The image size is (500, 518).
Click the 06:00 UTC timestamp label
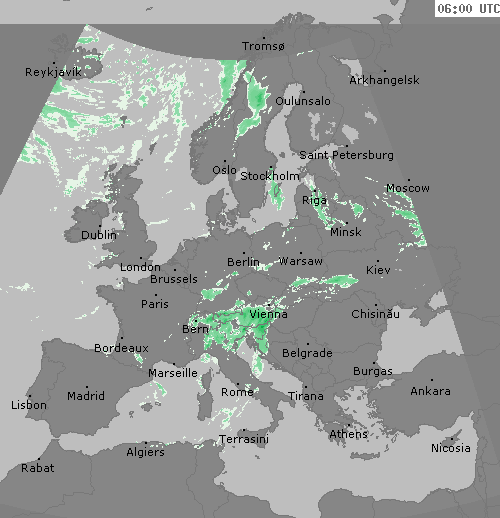(468, 9)
